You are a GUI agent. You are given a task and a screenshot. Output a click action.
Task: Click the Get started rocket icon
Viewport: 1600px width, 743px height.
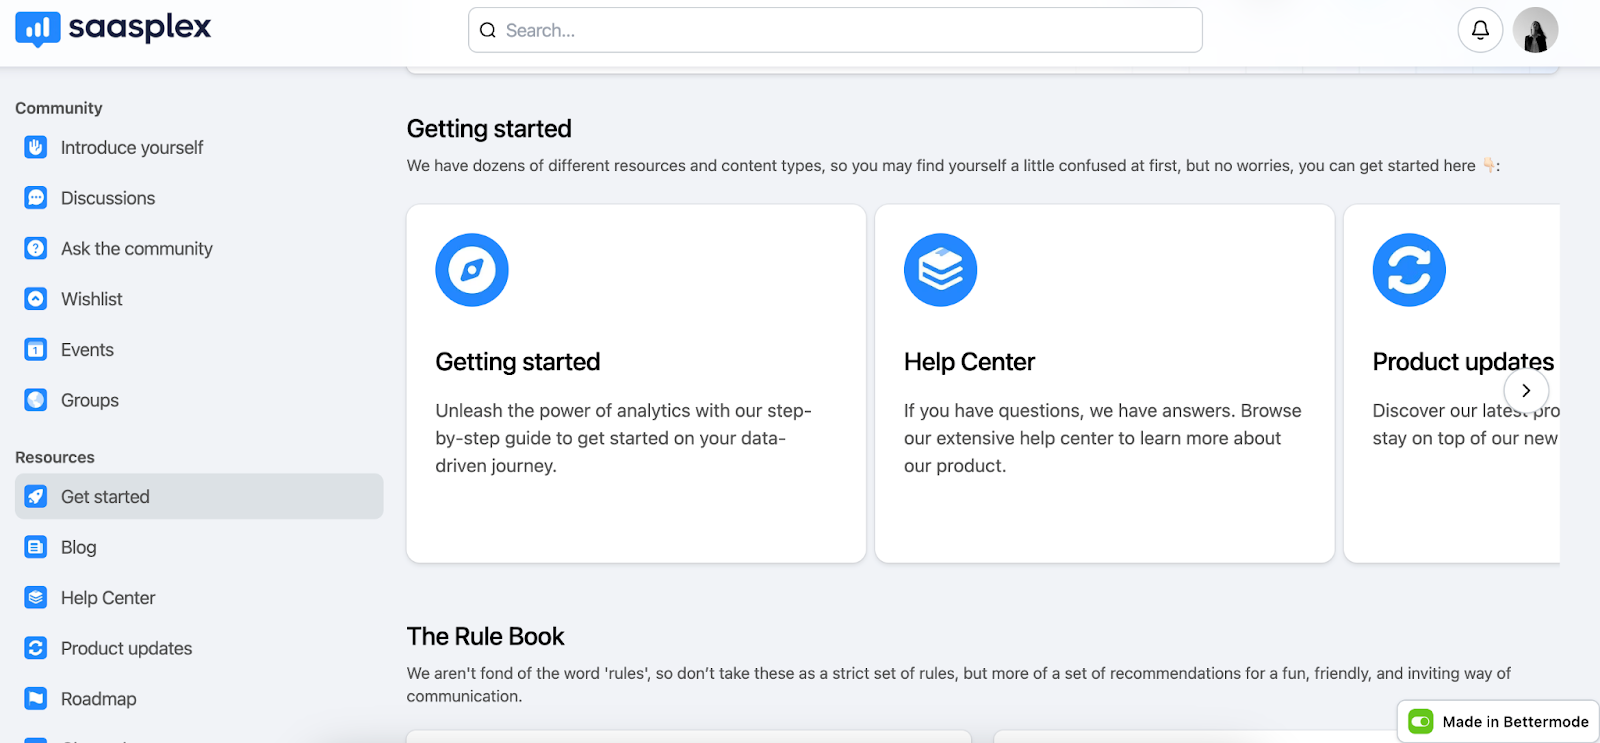pos(36,496)
